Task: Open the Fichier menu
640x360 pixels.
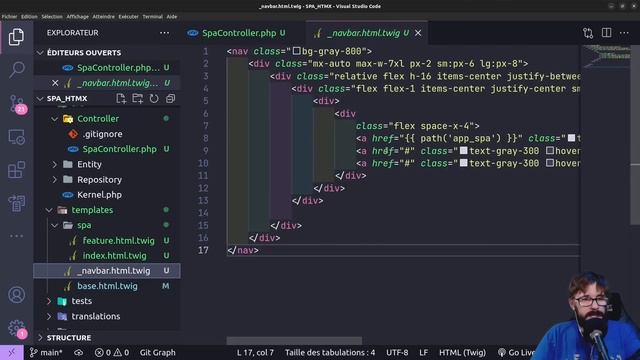Action: (x=9, y=17)
